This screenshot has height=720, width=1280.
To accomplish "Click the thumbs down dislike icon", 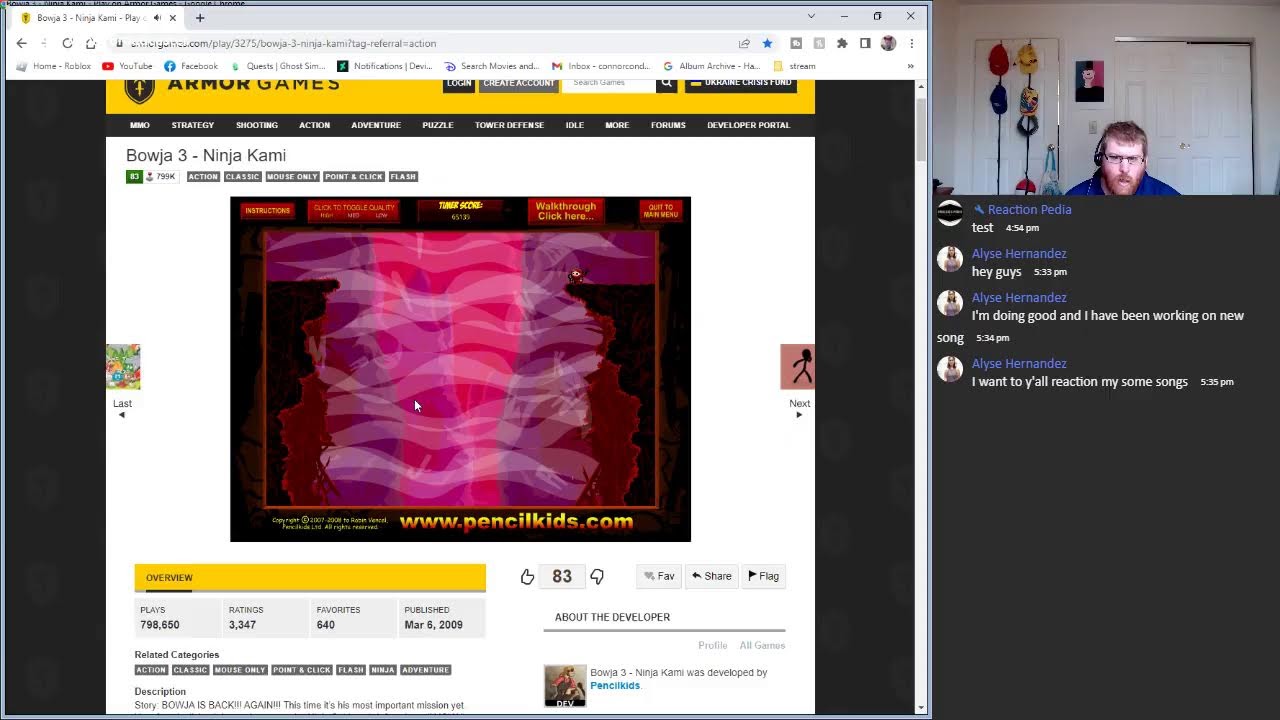I will coord(597,576).
